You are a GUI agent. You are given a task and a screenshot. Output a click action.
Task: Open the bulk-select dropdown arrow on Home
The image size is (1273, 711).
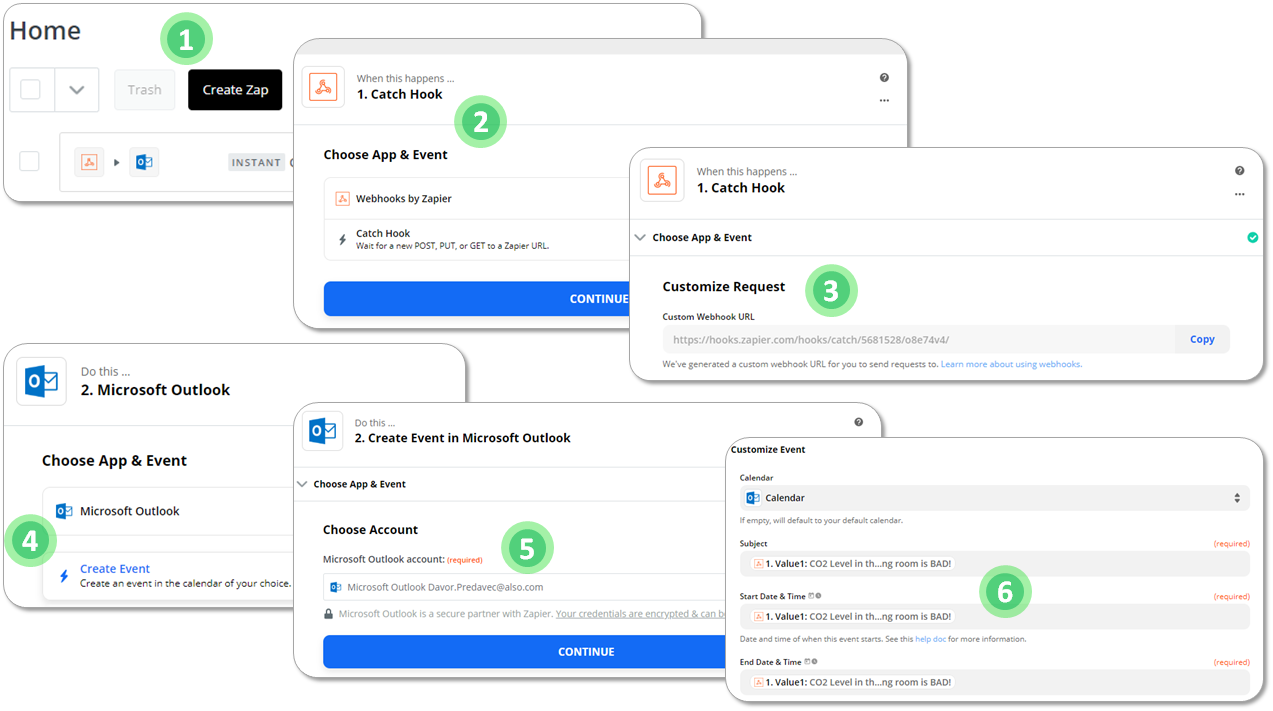click(76, 89)
